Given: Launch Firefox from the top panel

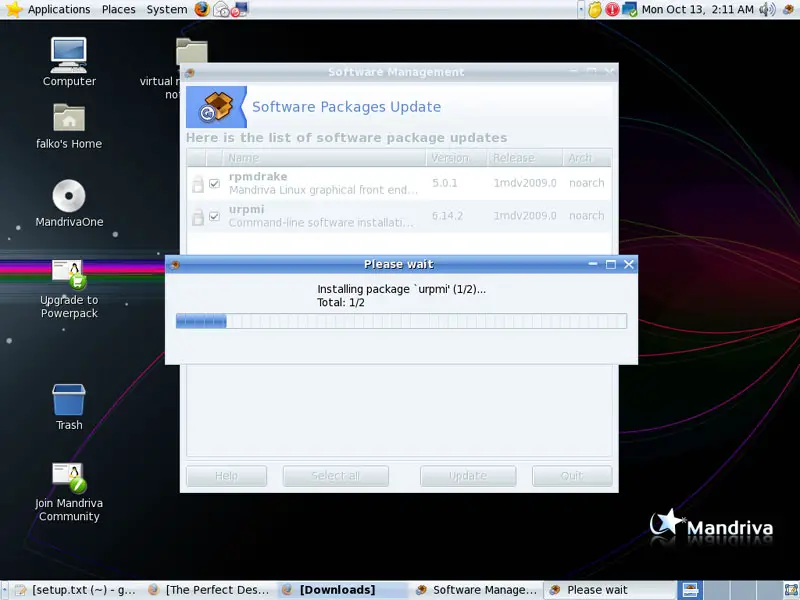Looking at the screenshot, I should pyautogui.click(x=202, y=9).
